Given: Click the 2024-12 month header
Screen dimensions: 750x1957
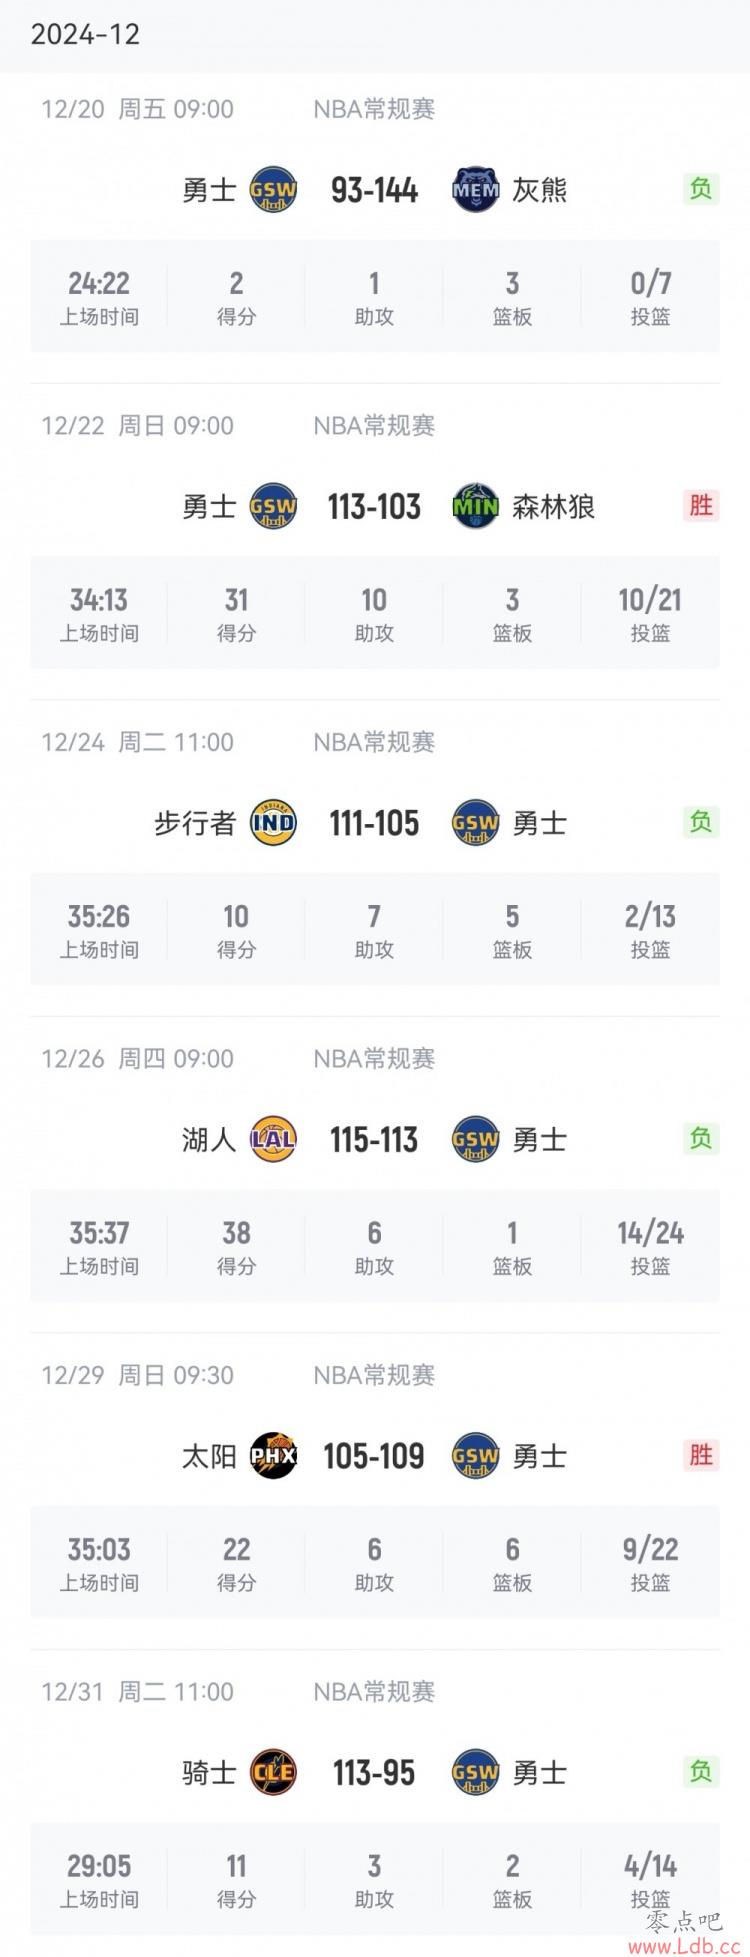Looking at the screenshot, I should coord(85,35).
